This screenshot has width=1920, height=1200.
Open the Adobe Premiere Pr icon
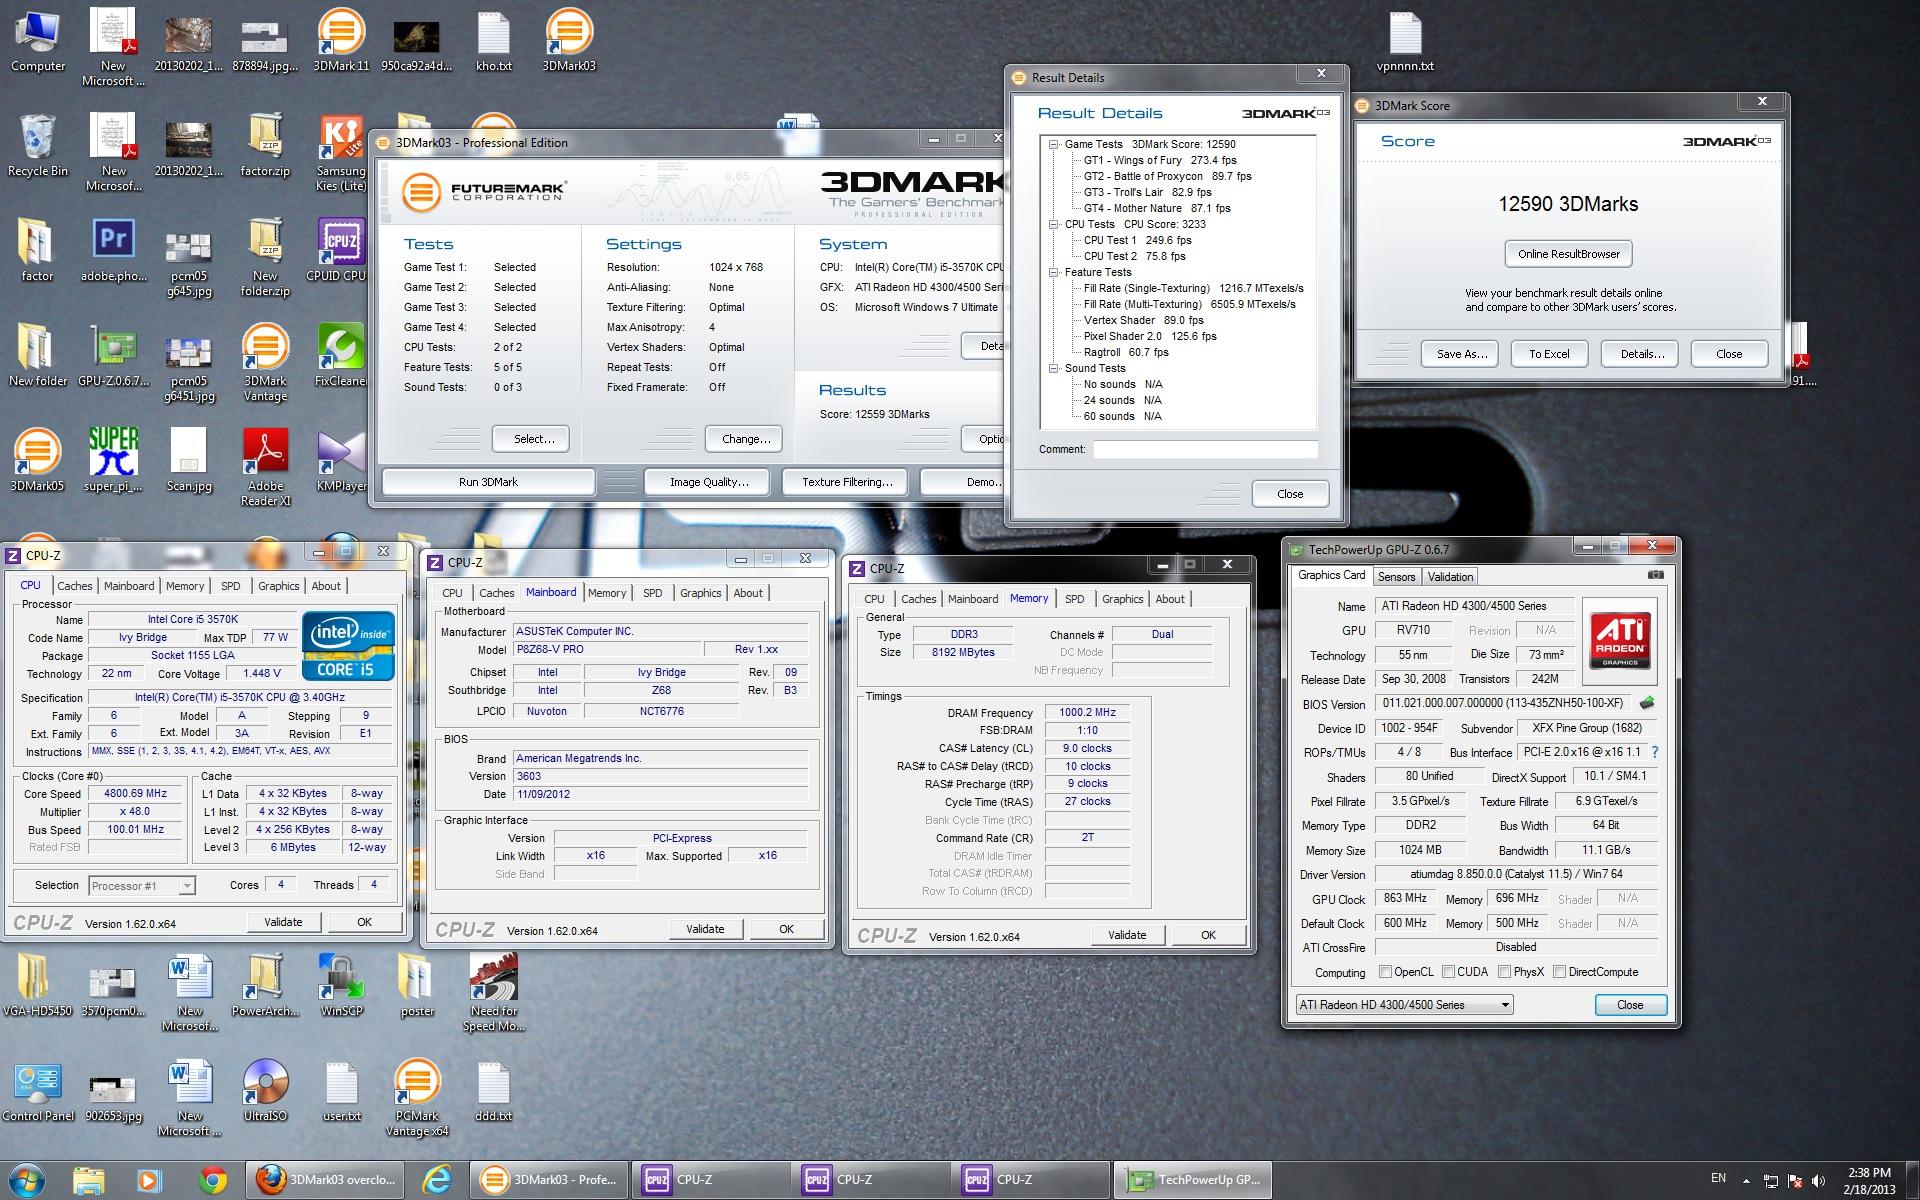(113, 250)
